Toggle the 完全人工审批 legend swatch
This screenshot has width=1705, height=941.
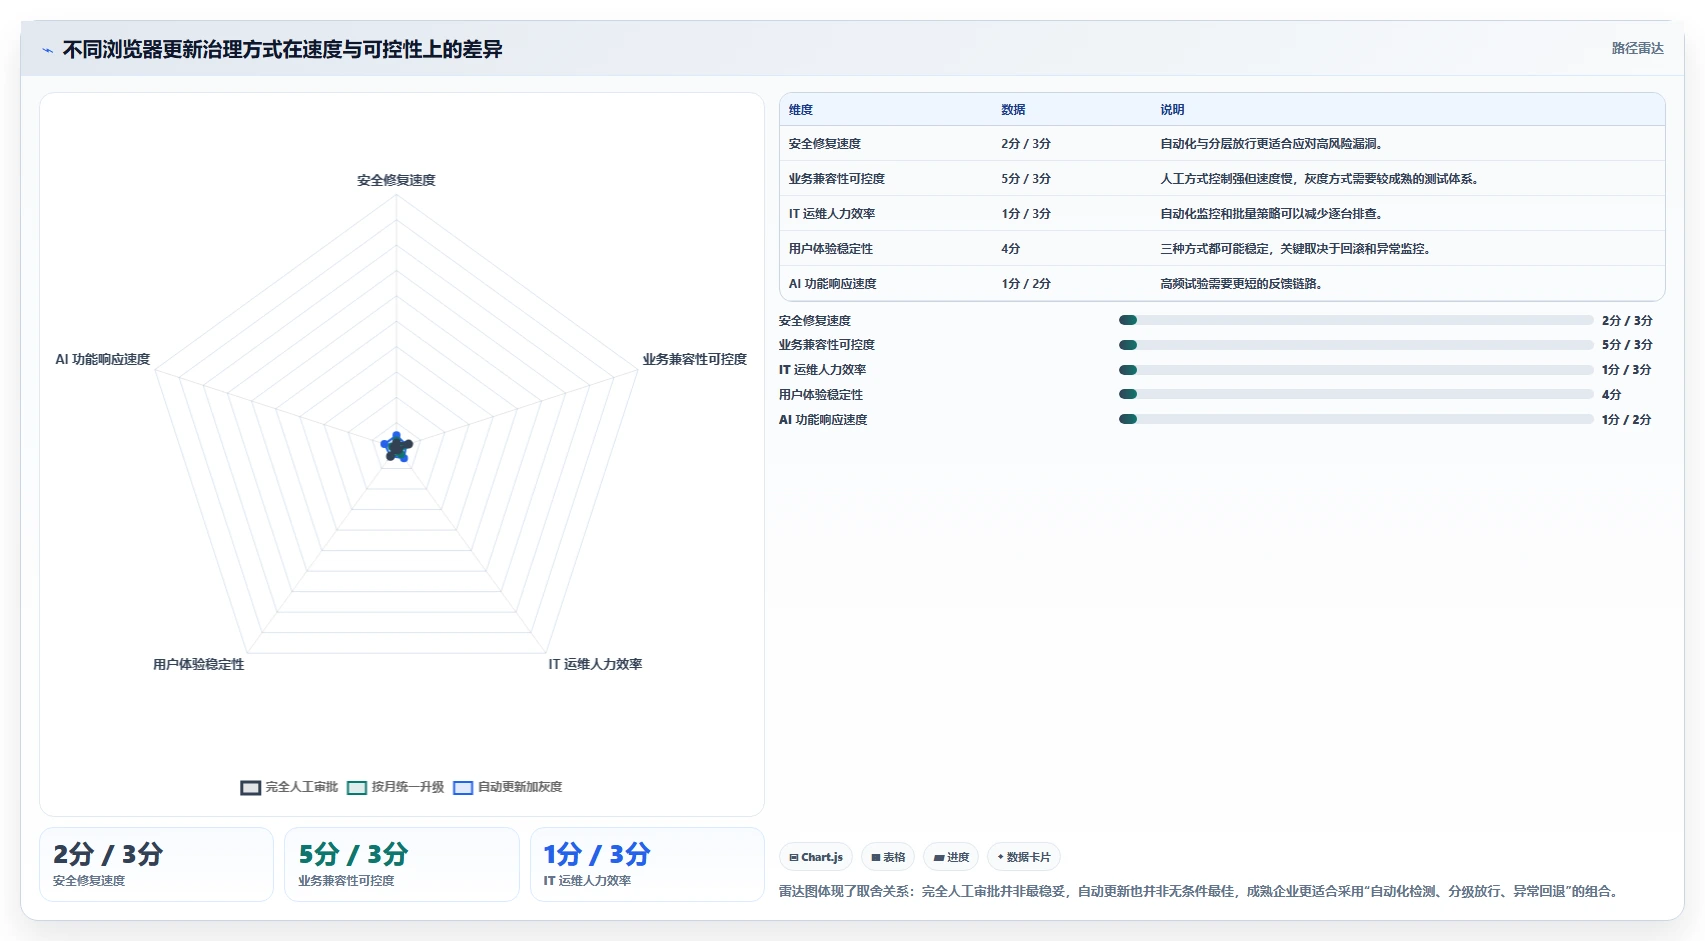pos(250,788)
